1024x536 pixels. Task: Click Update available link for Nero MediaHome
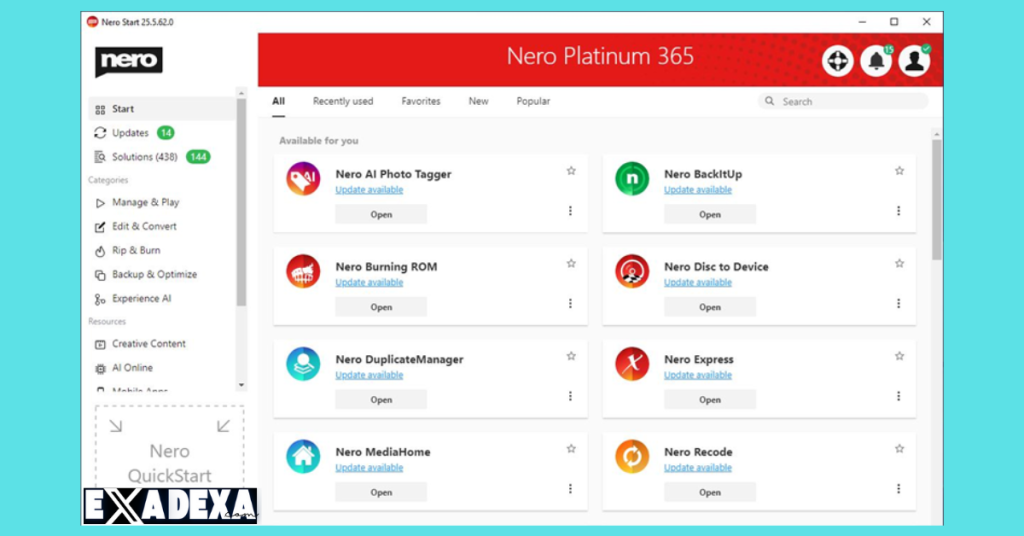coord(369,468)
